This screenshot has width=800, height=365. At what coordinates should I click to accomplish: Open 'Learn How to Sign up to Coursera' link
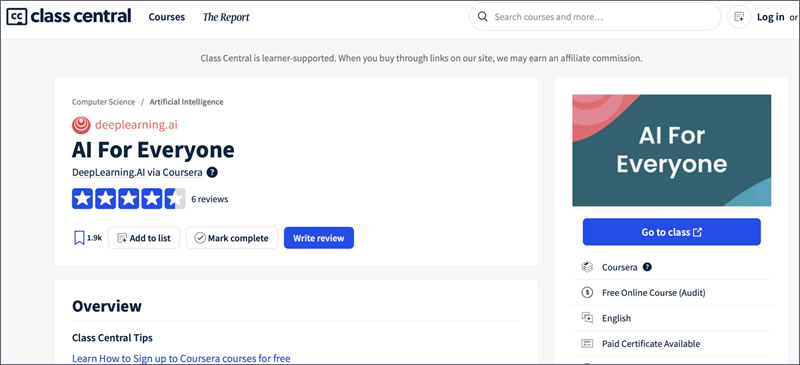point(181,358)
